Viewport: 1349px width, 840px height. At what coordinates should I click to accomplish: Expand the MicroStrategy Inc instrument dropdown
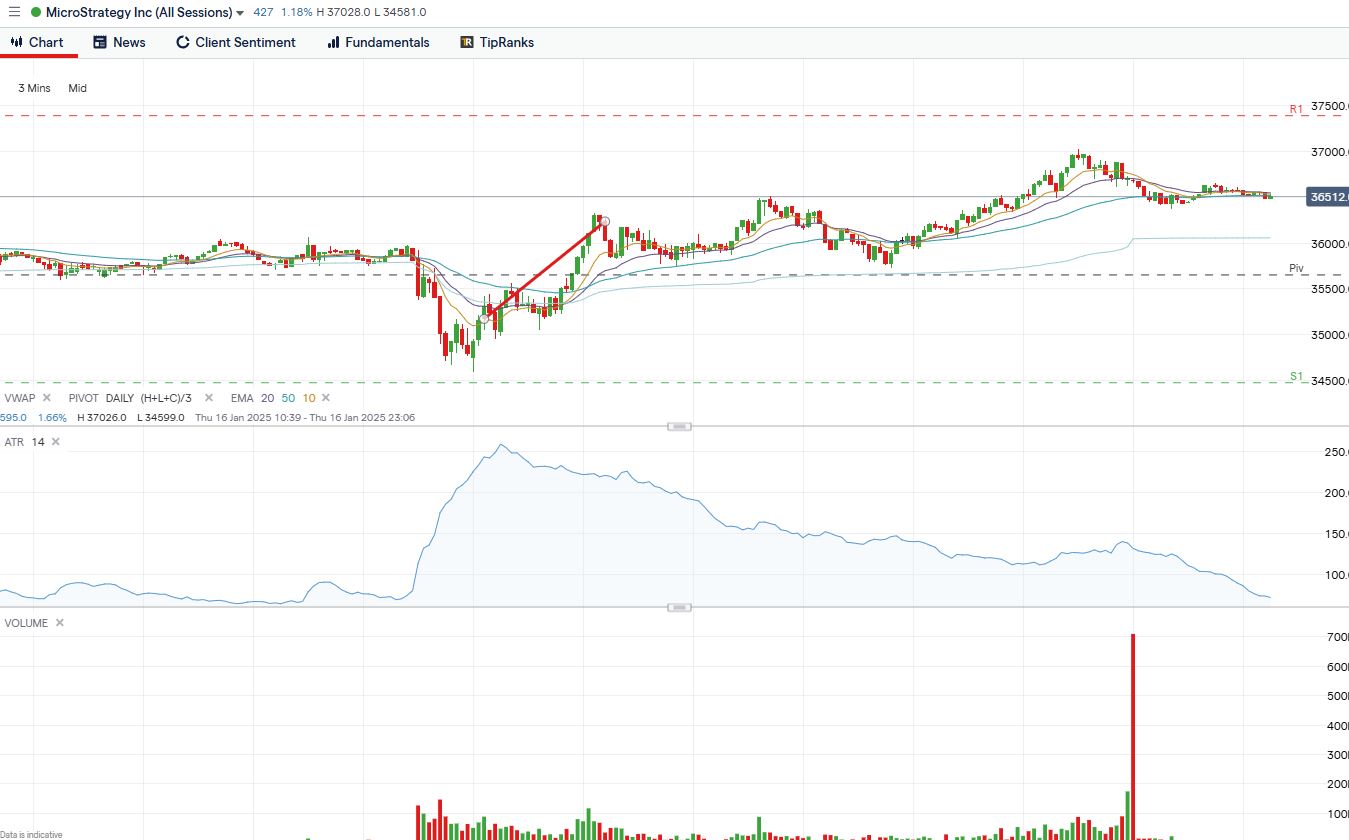(x=239, y=13)
